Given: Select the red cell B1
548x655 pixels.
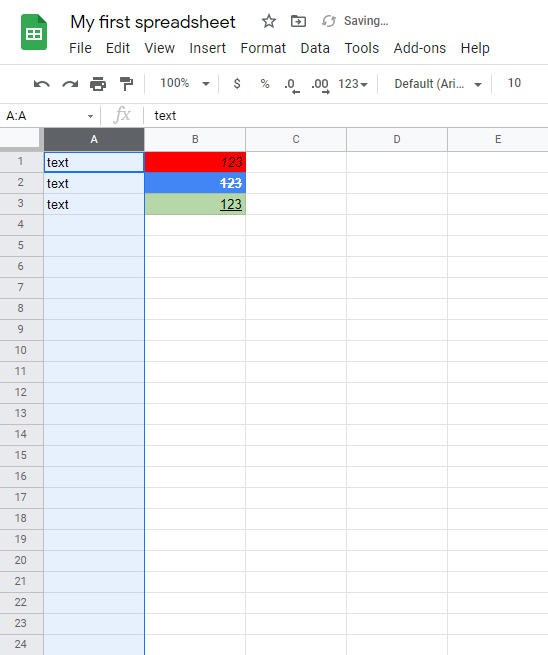Looking at the screenshot, I should point(195,162).
